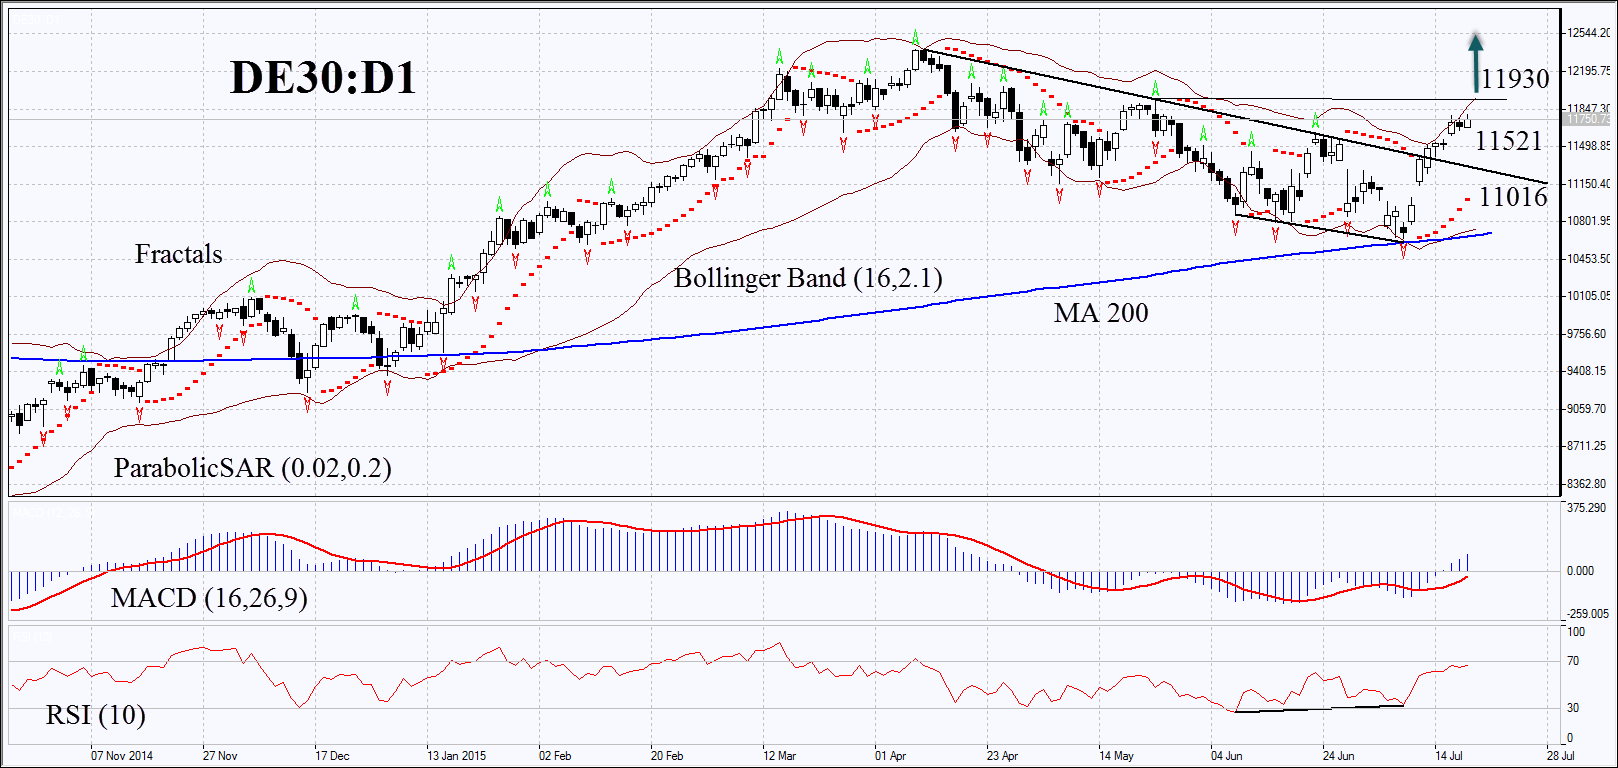Click the 12 Mar date label

pos(779,756)
